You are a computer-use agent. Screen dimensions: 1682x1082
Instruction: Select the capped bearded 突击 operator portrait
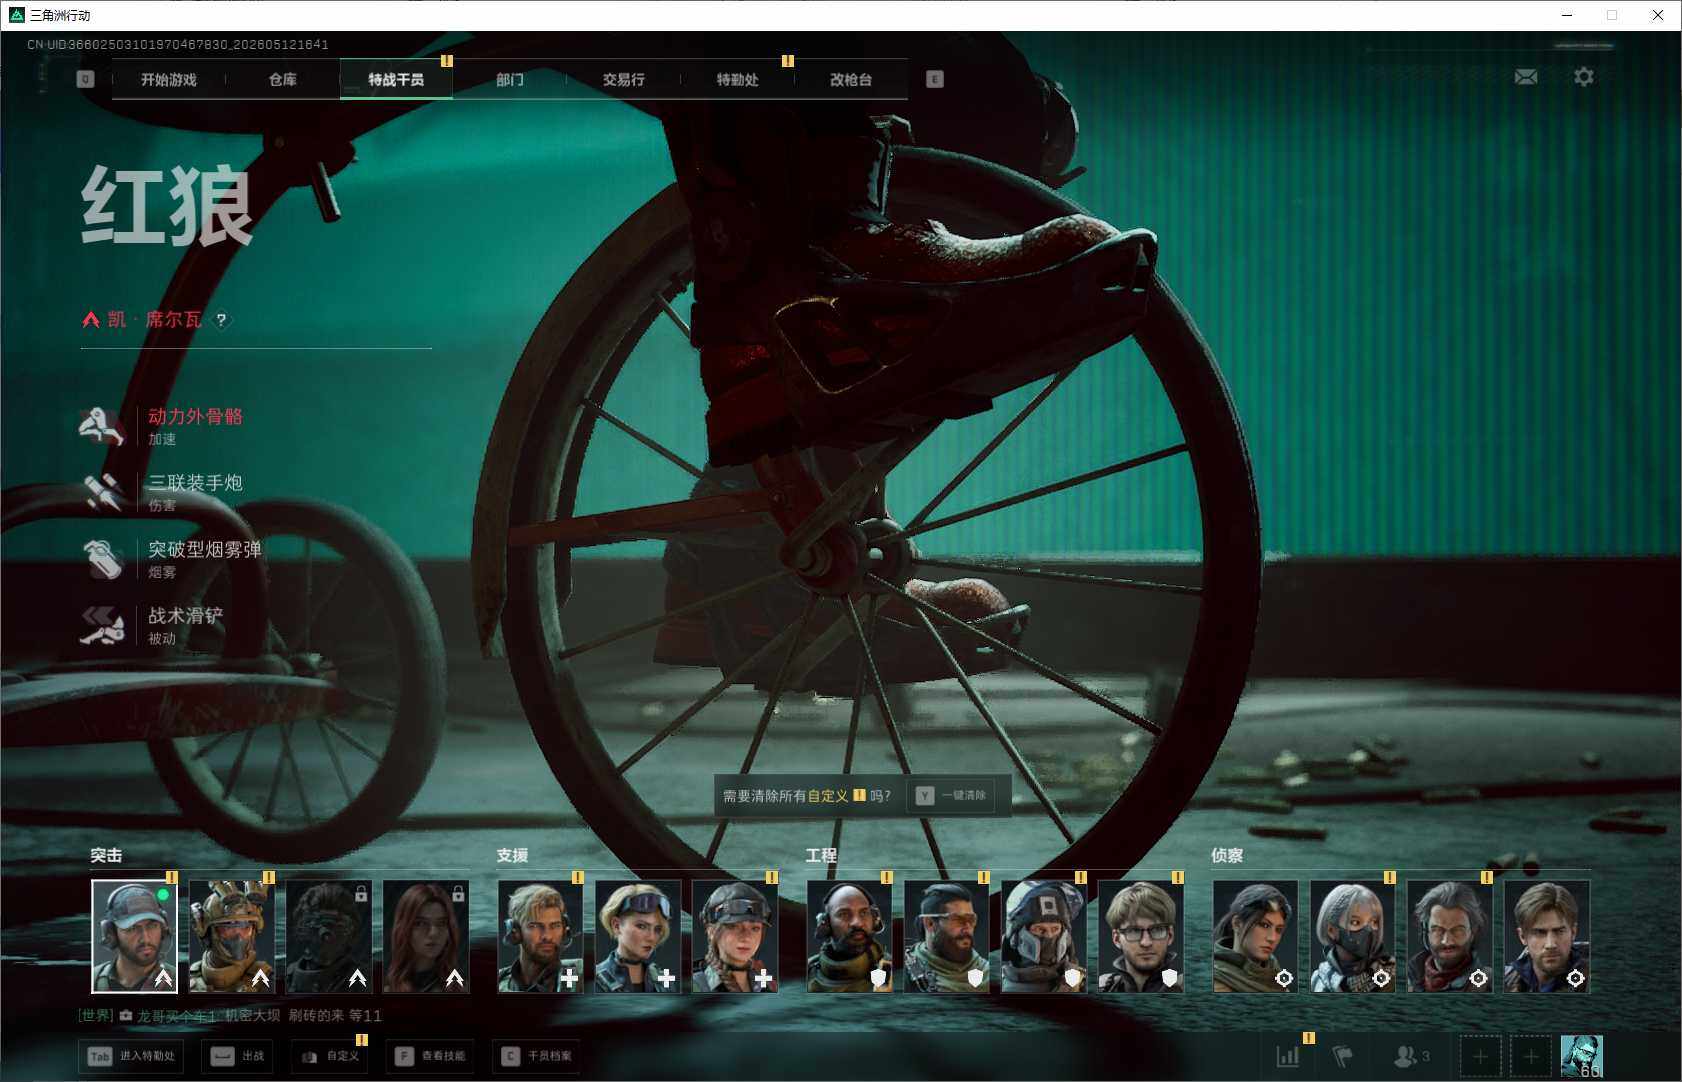[134, 936]
